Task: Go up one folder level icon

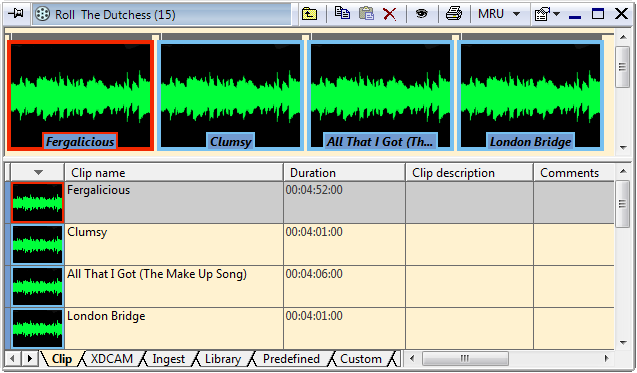Action: pos(310,14)
